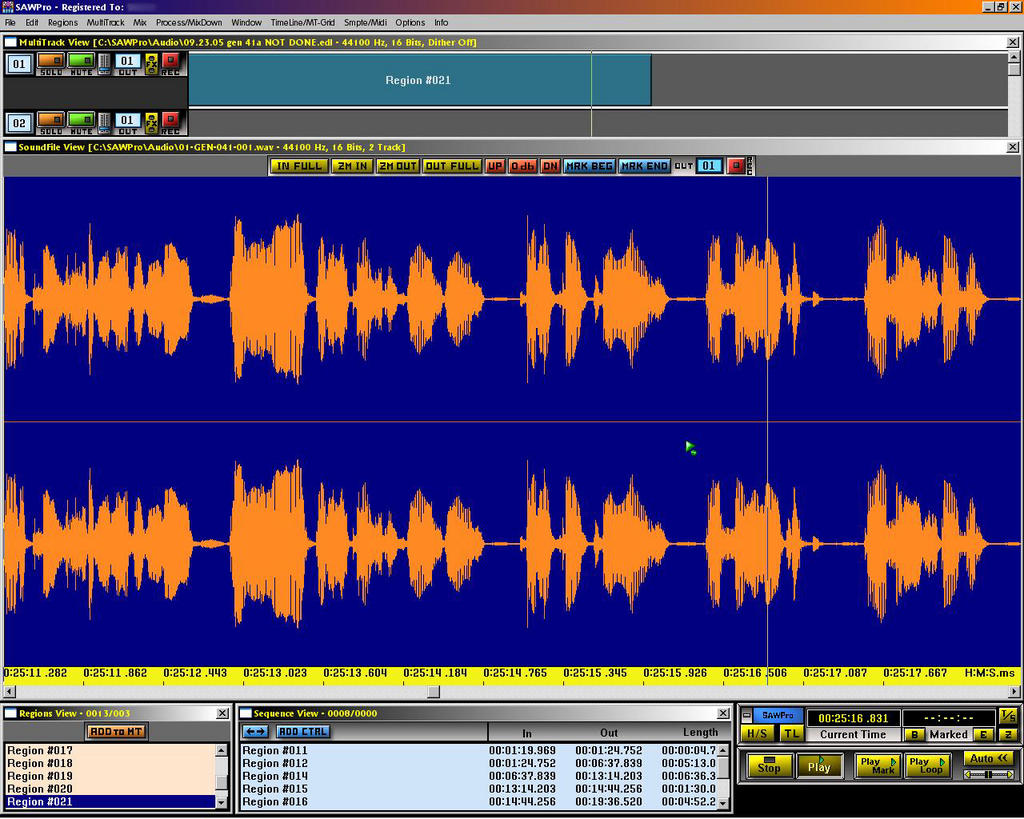1024x819 pixels.
Task: Select track number 02 label button
Action: tap(19, 123)
